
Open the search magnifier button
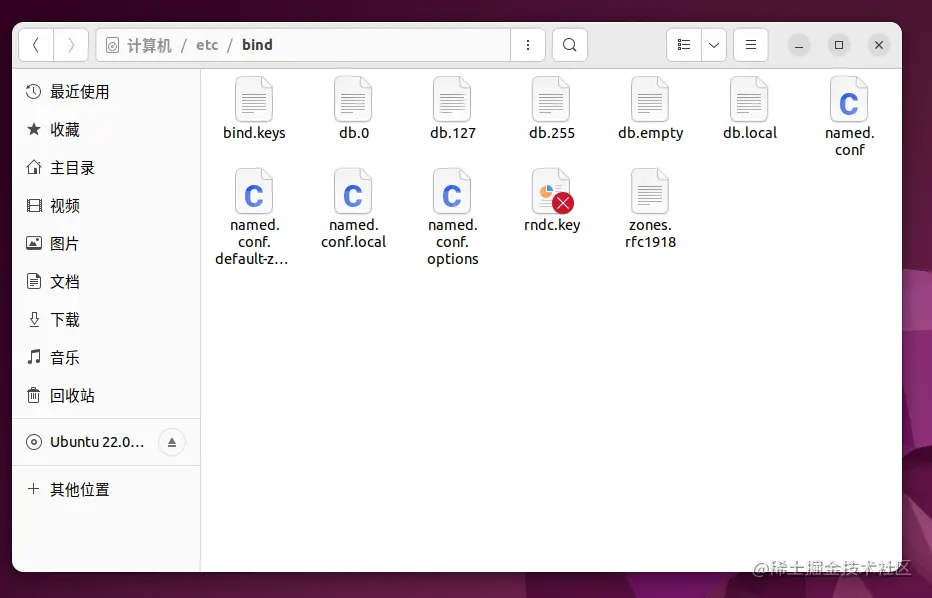[569, 45]
